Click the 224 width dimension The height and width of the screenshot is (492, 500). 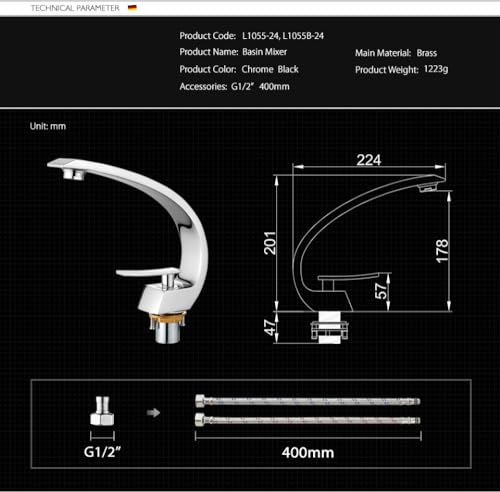point(369,160)
